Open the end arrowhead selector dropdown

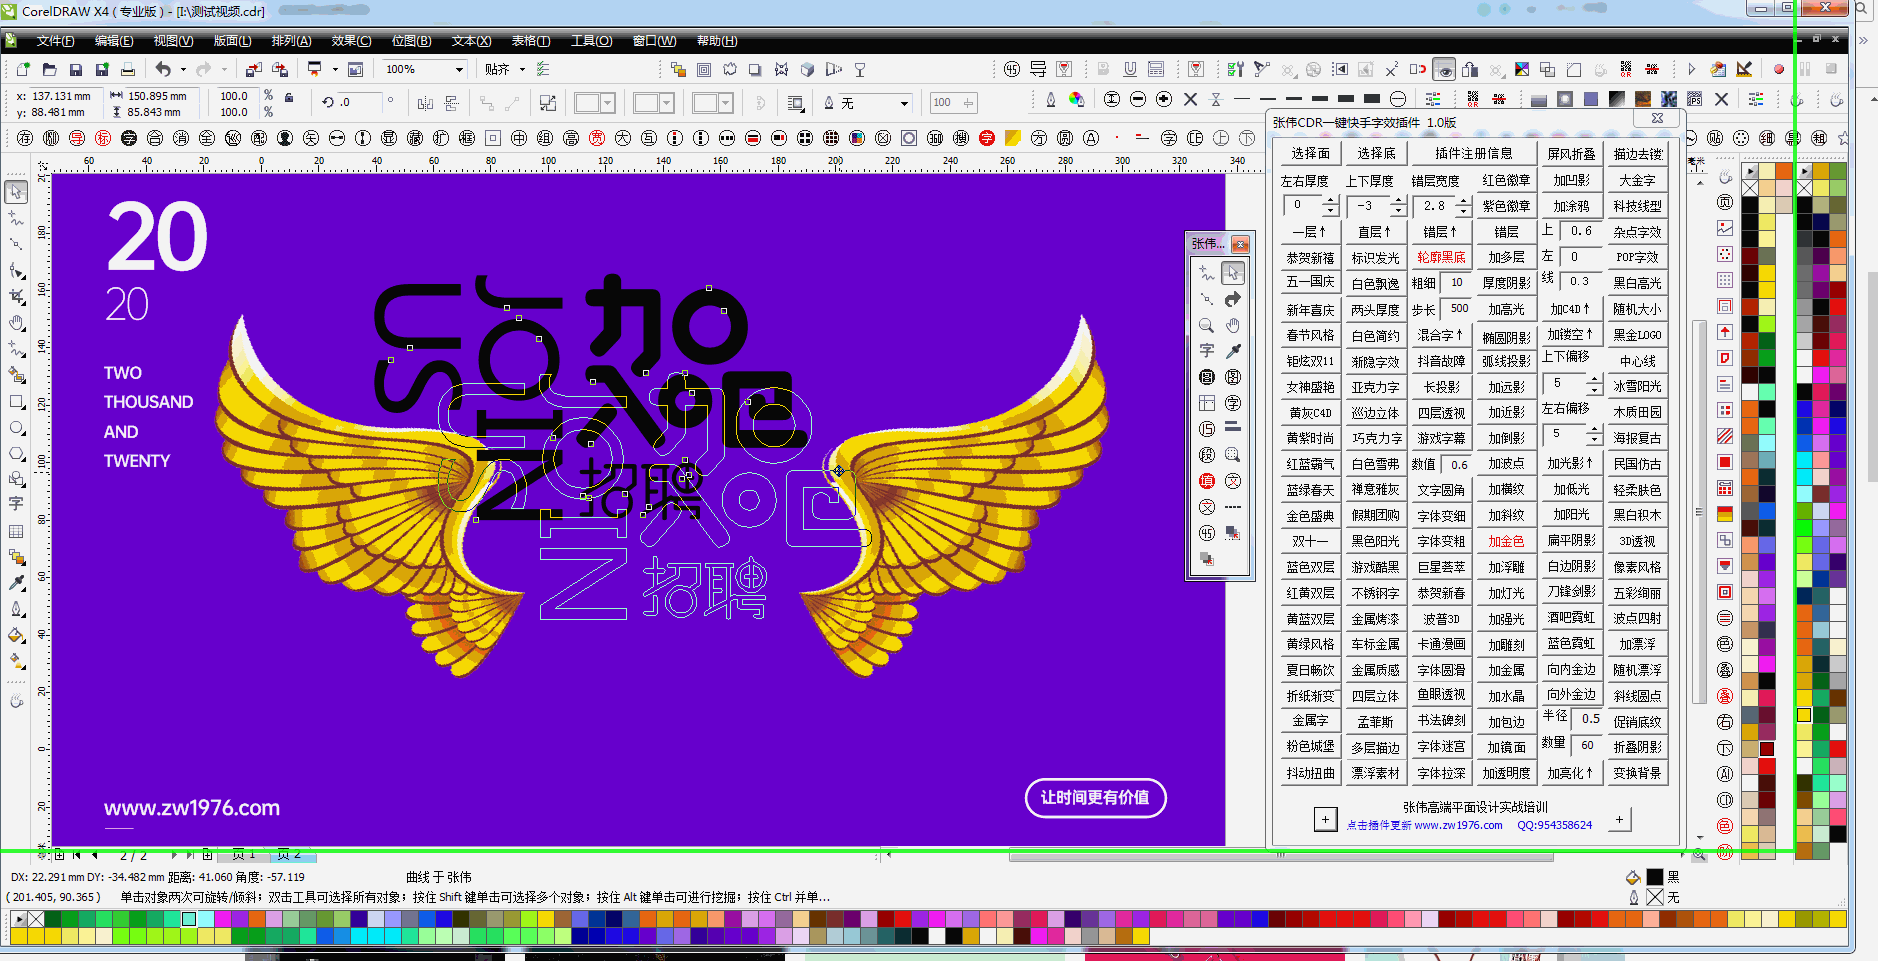coord(726,102)
